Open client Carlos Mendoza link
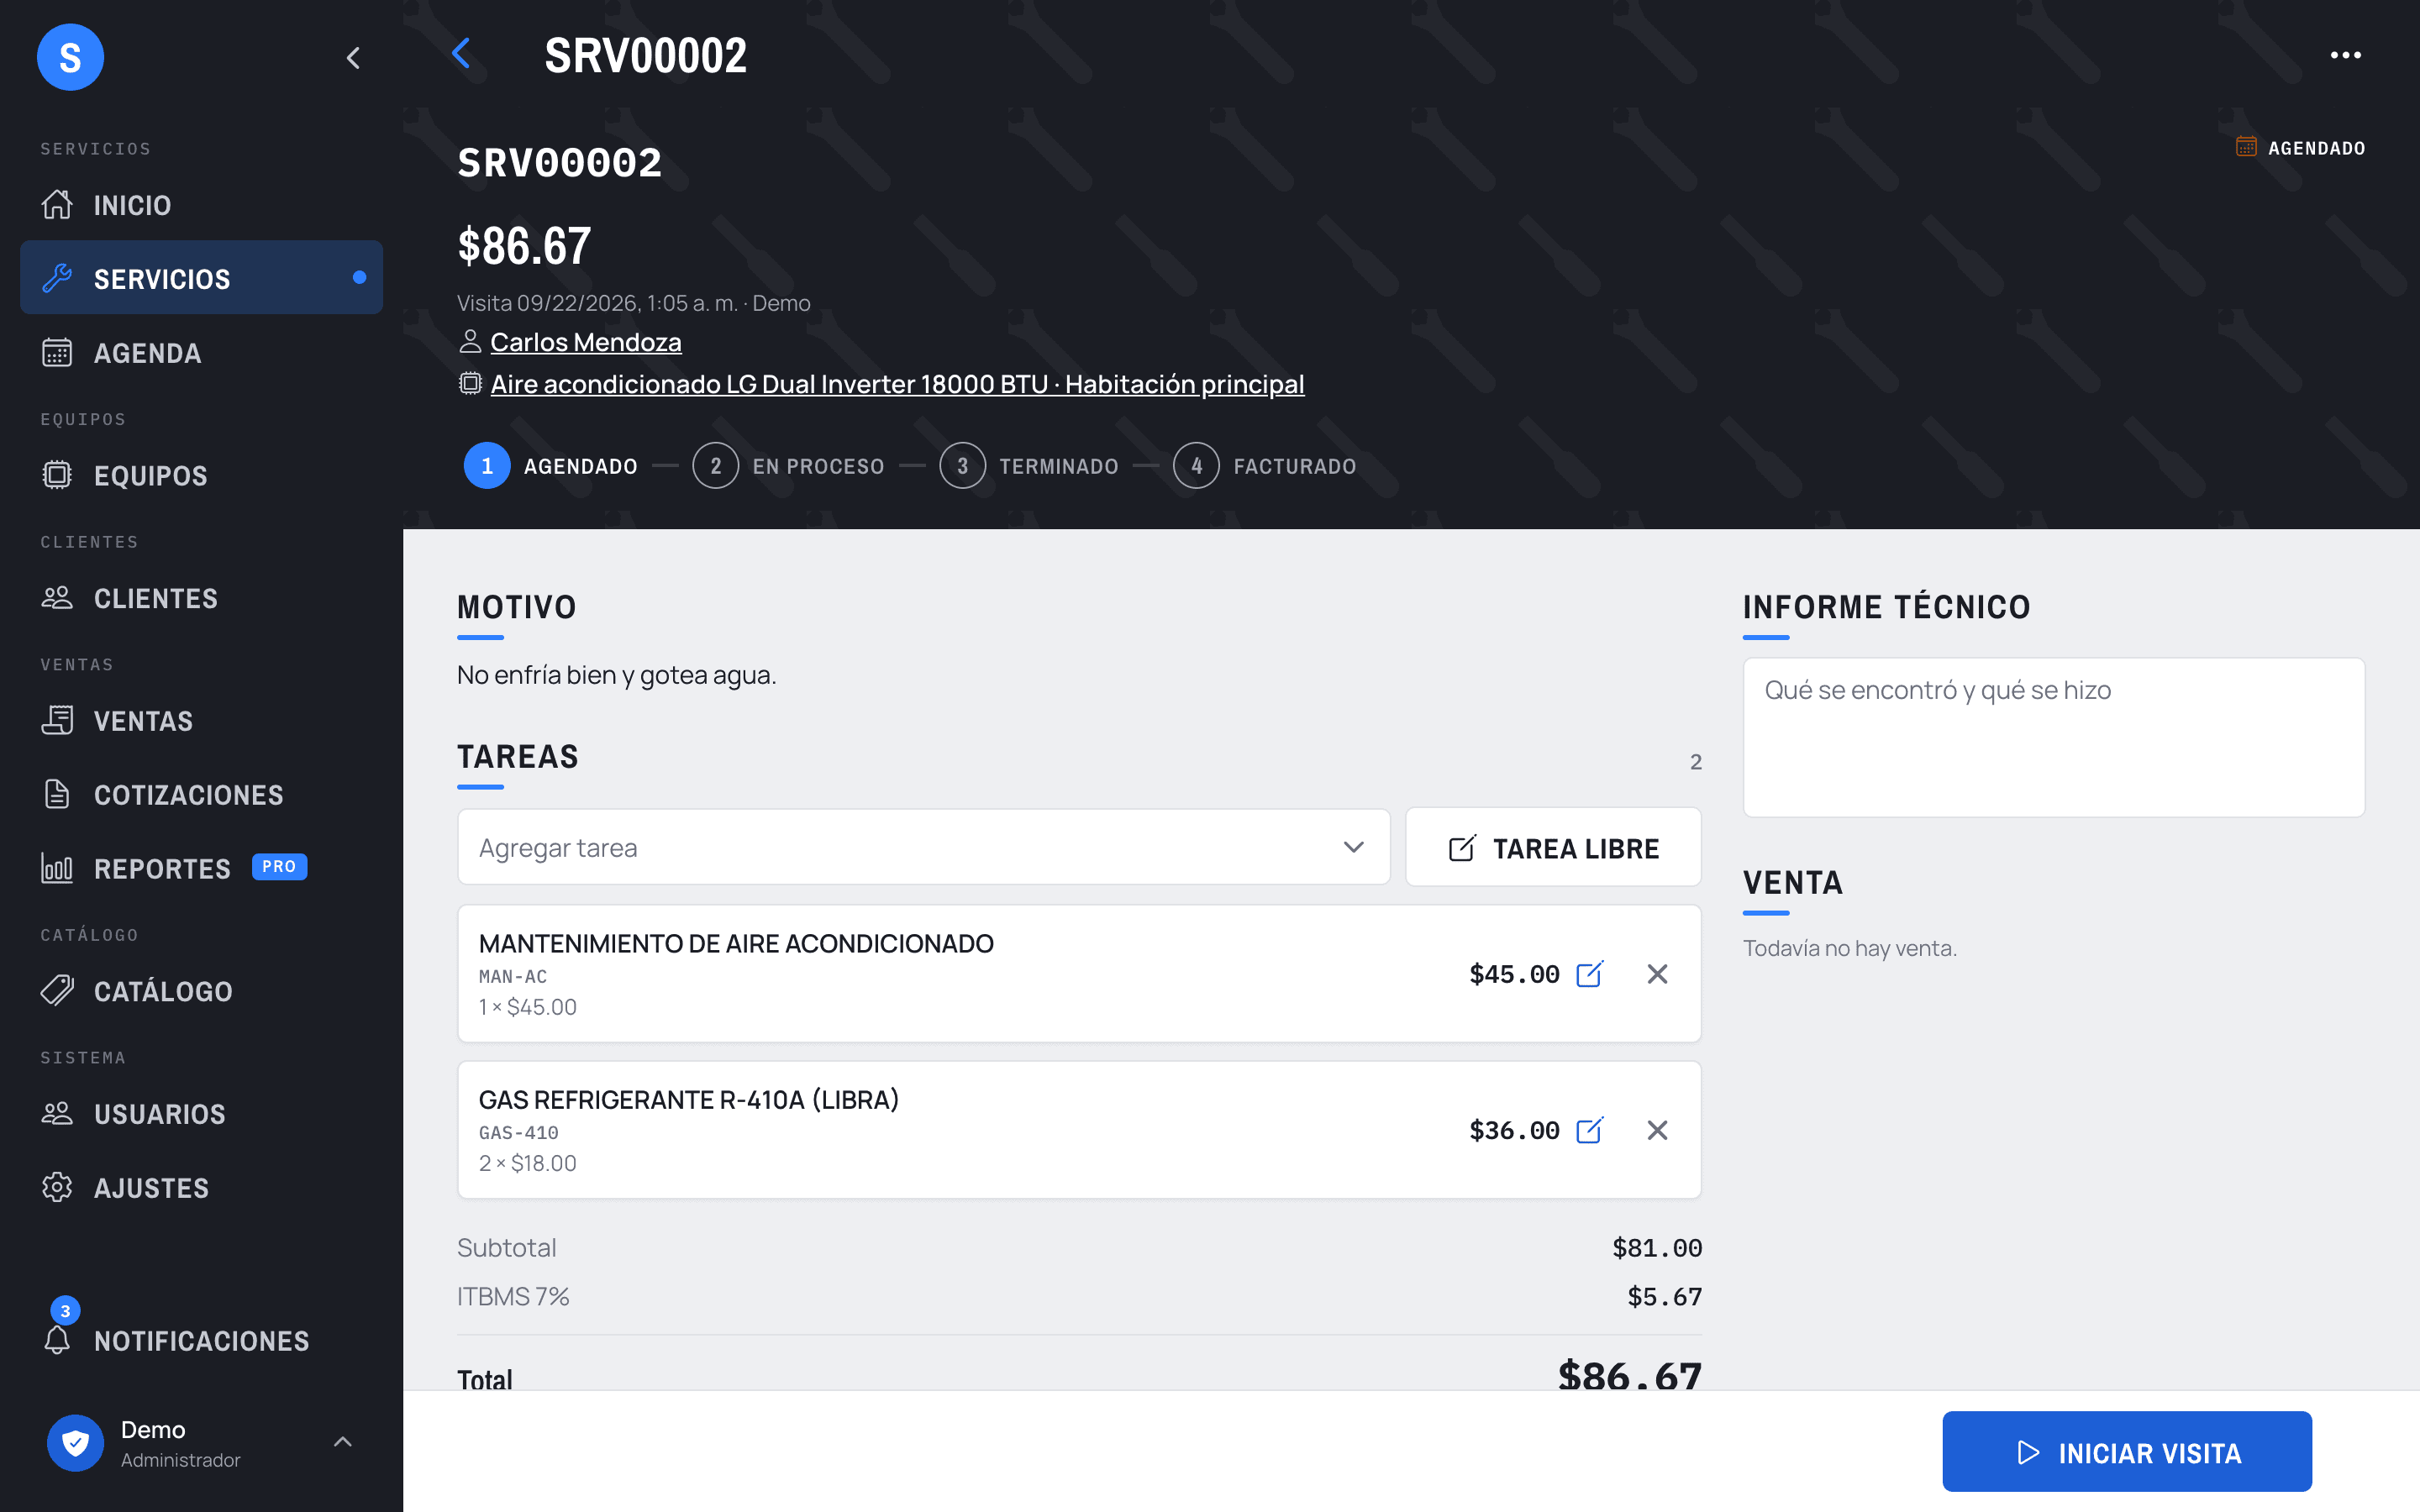Viewport: 2420px width, 1512px height. (x=585, y=342)
